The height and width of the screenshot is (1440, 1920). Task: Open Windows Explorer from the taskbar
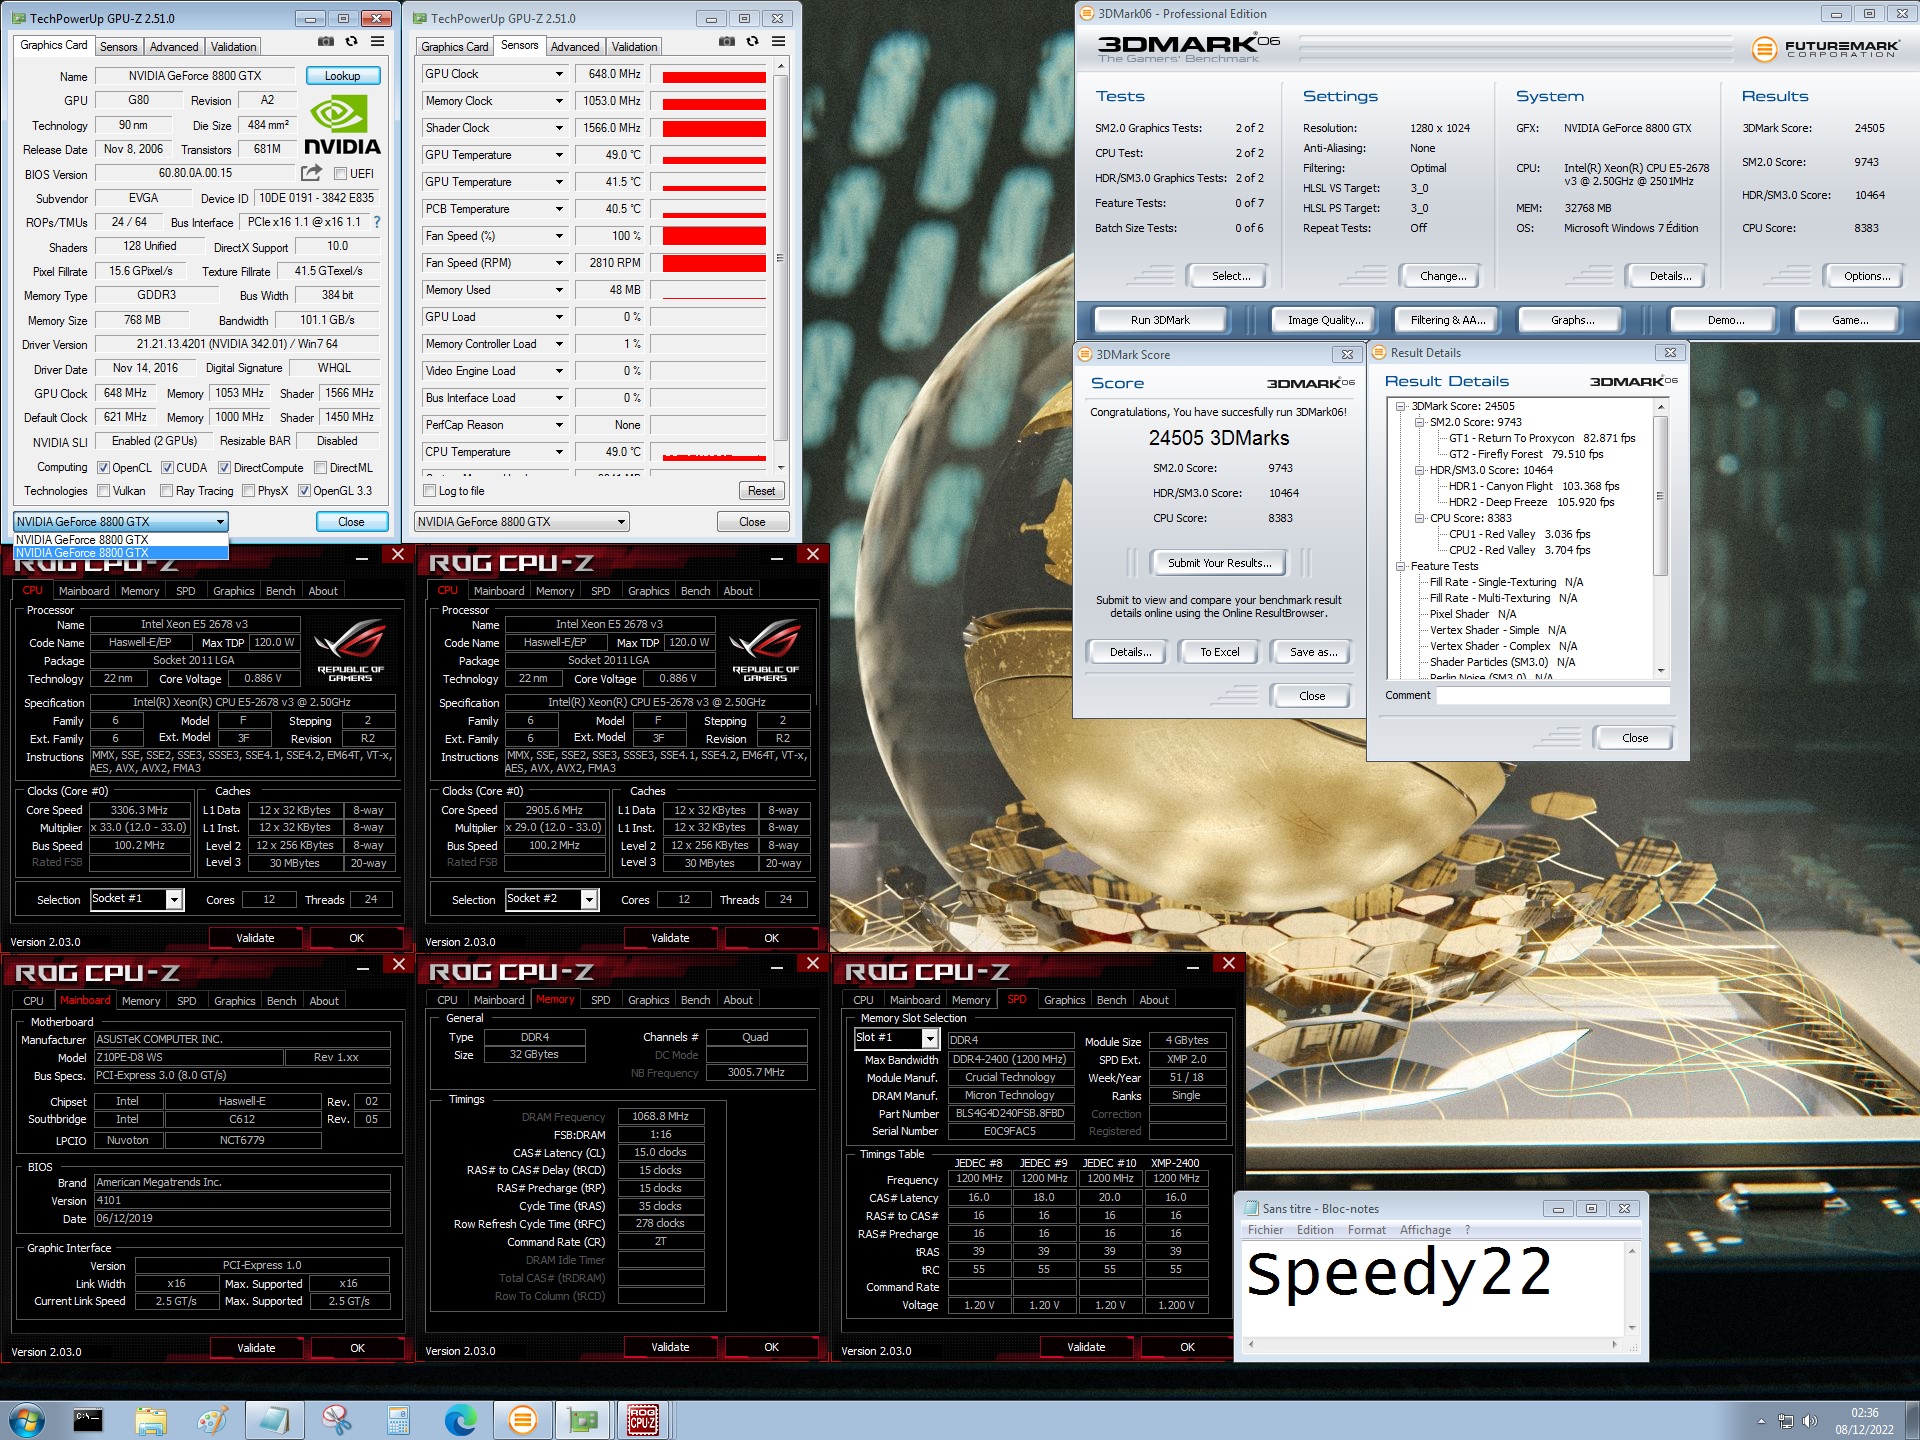[x=150, y=1419]
